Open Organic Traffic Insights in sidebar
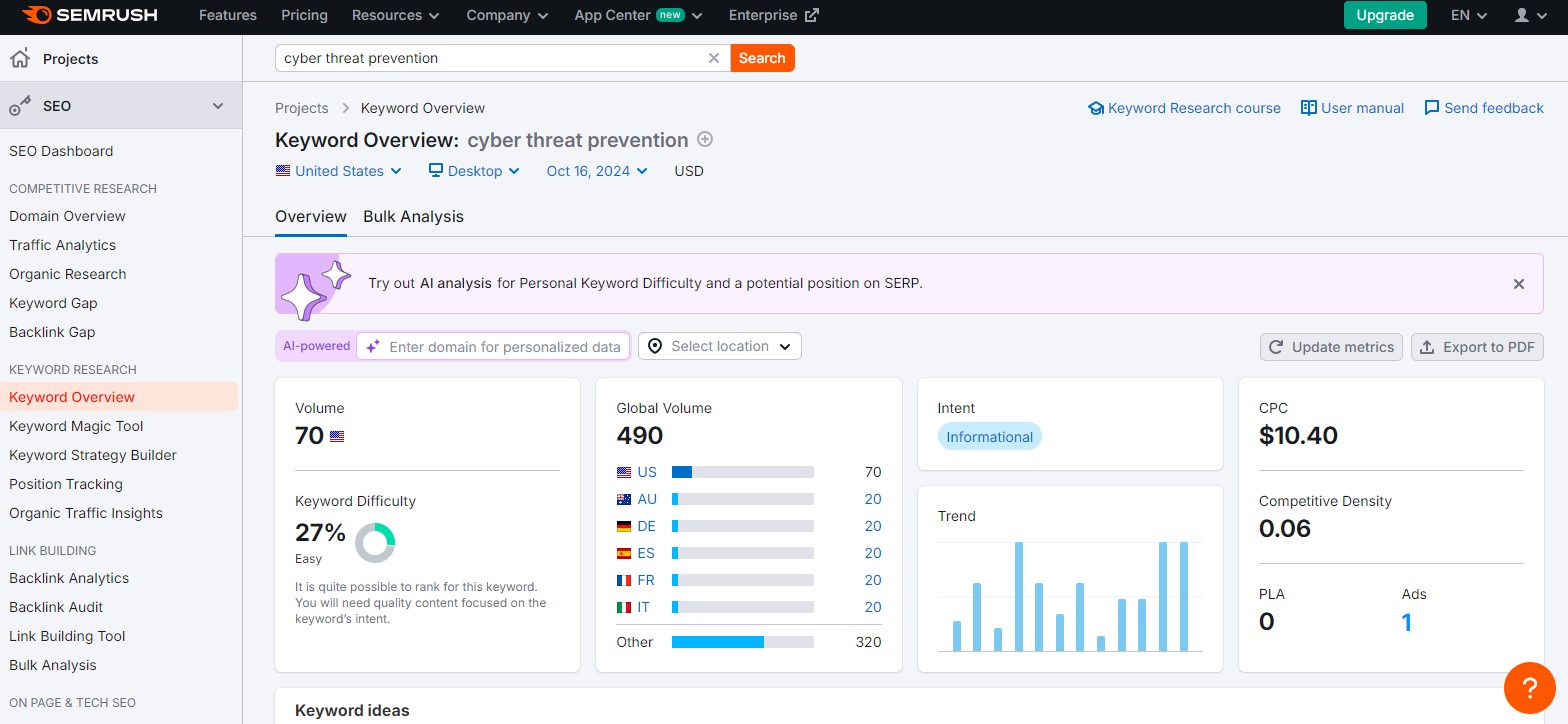The image size is (1568, 724). (86, 513)
